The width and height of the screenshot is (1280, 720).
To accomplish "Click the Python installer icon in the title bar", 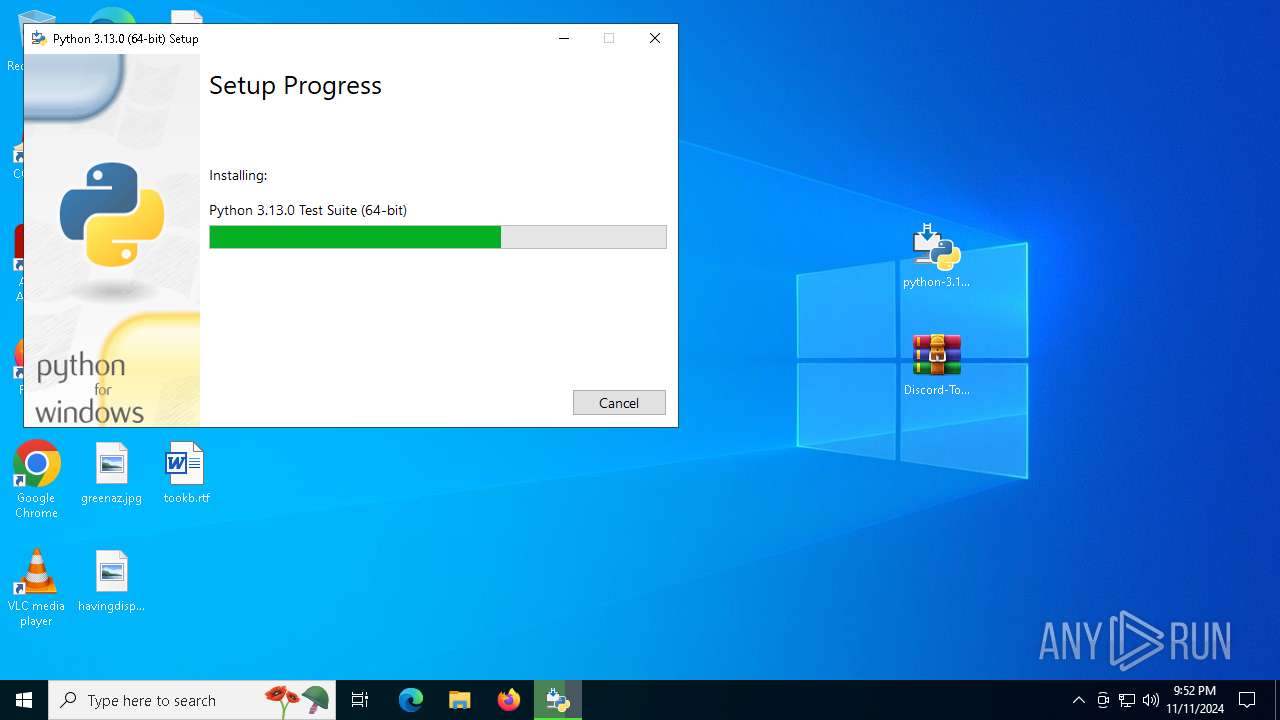I will pos(38,38).
